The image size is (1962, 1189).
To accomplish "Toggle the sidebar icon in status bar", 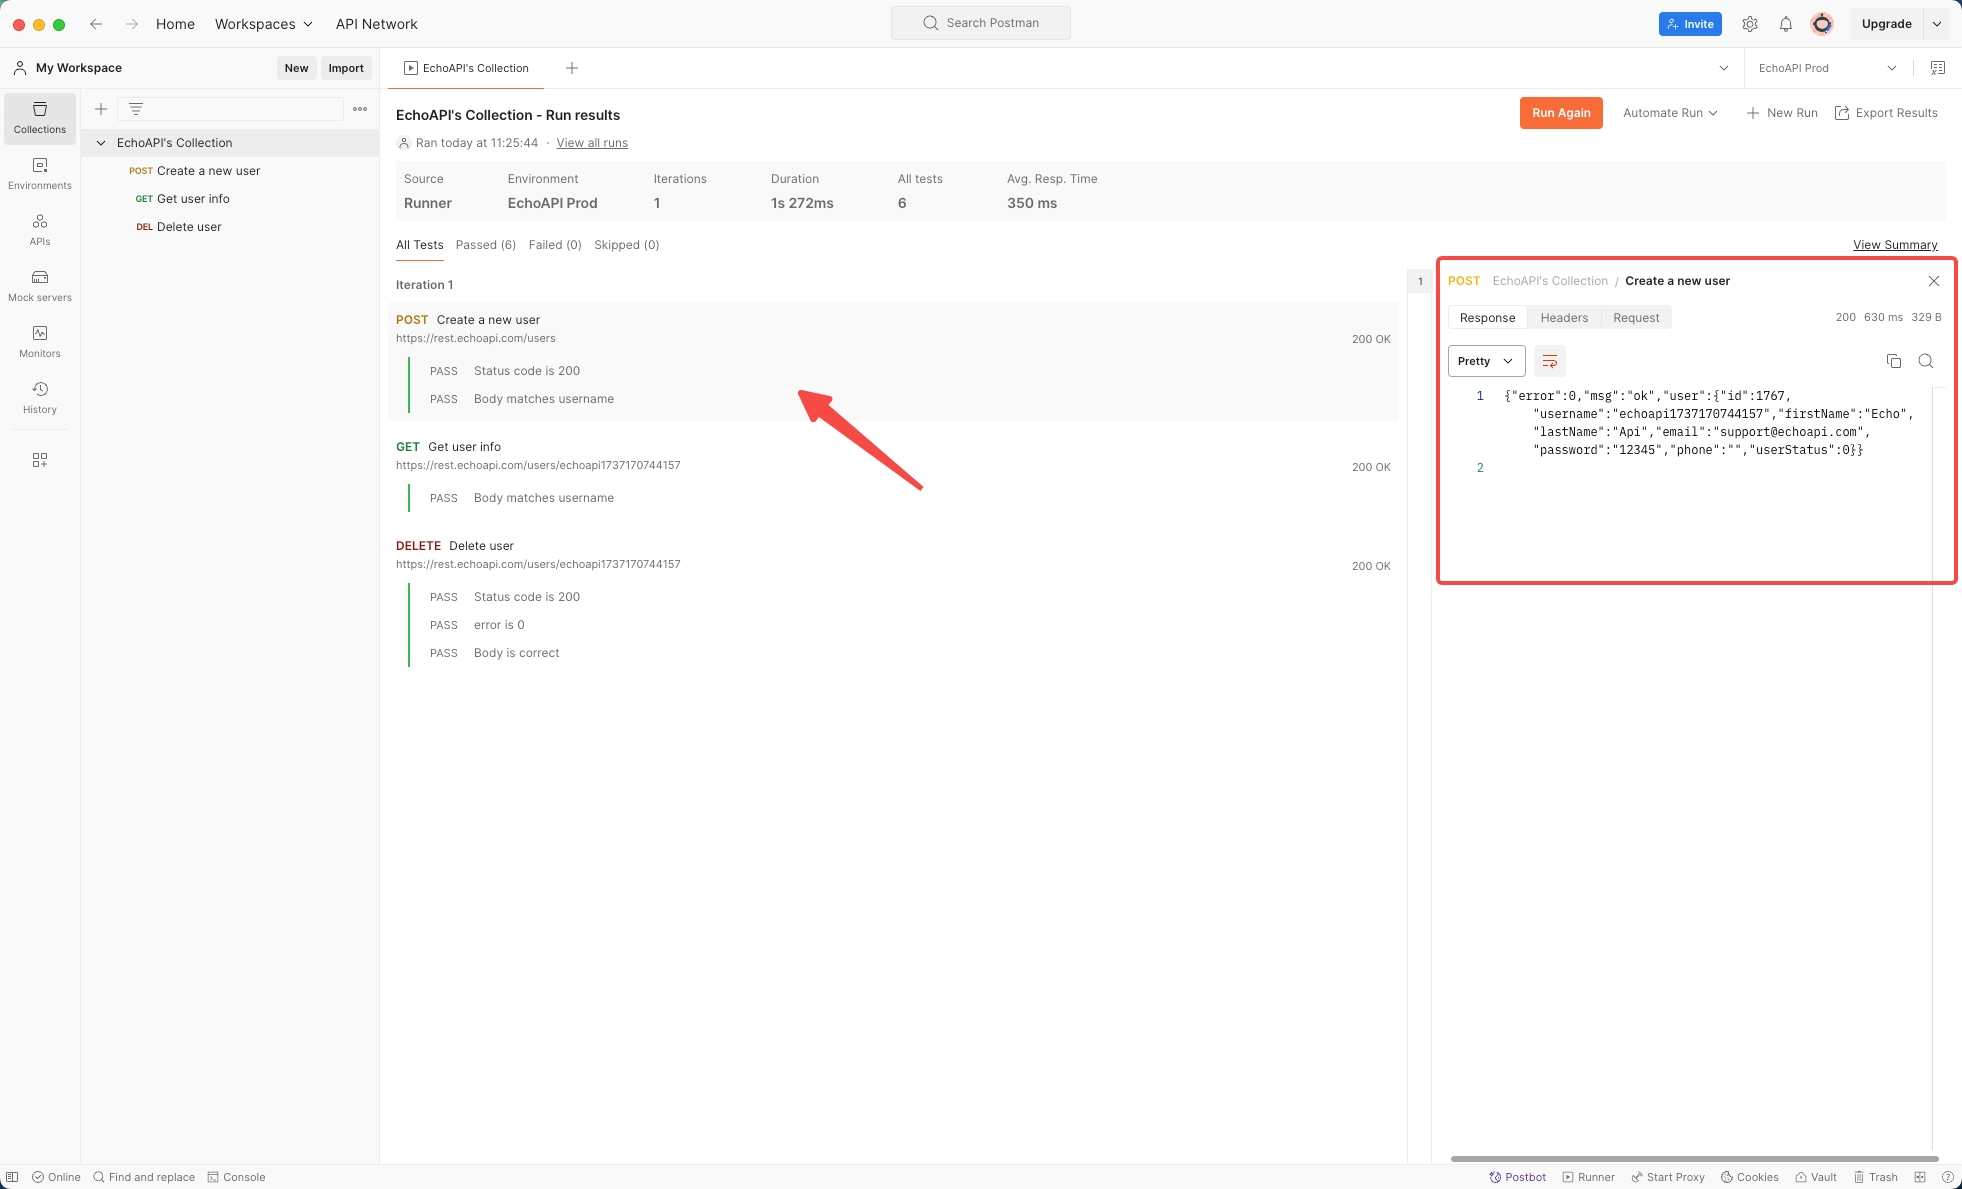I will pyautogui.click(x=12, y=1177).
